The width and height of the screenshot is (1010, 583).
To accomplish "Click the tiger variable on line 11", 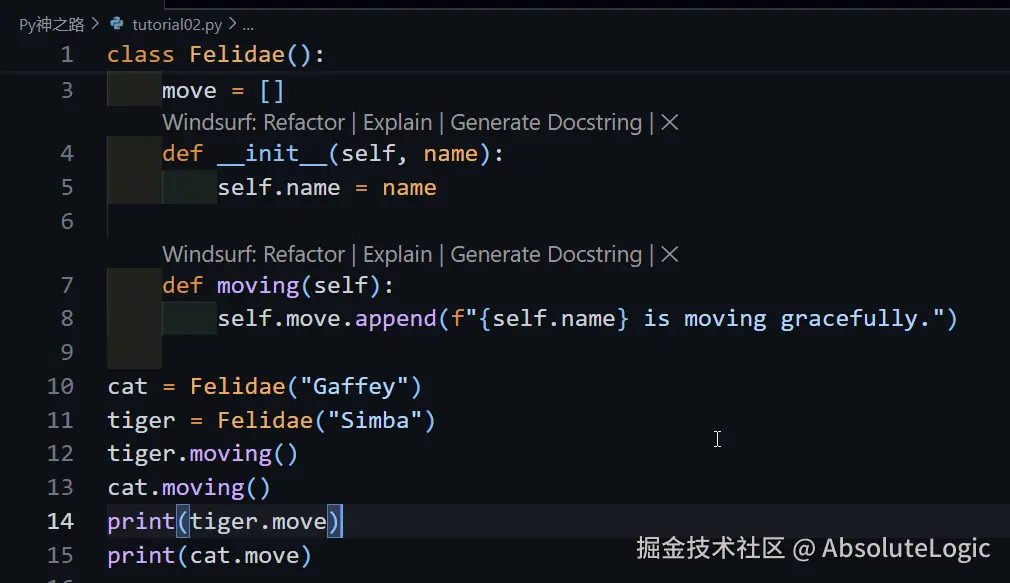I will click(141, 421).
